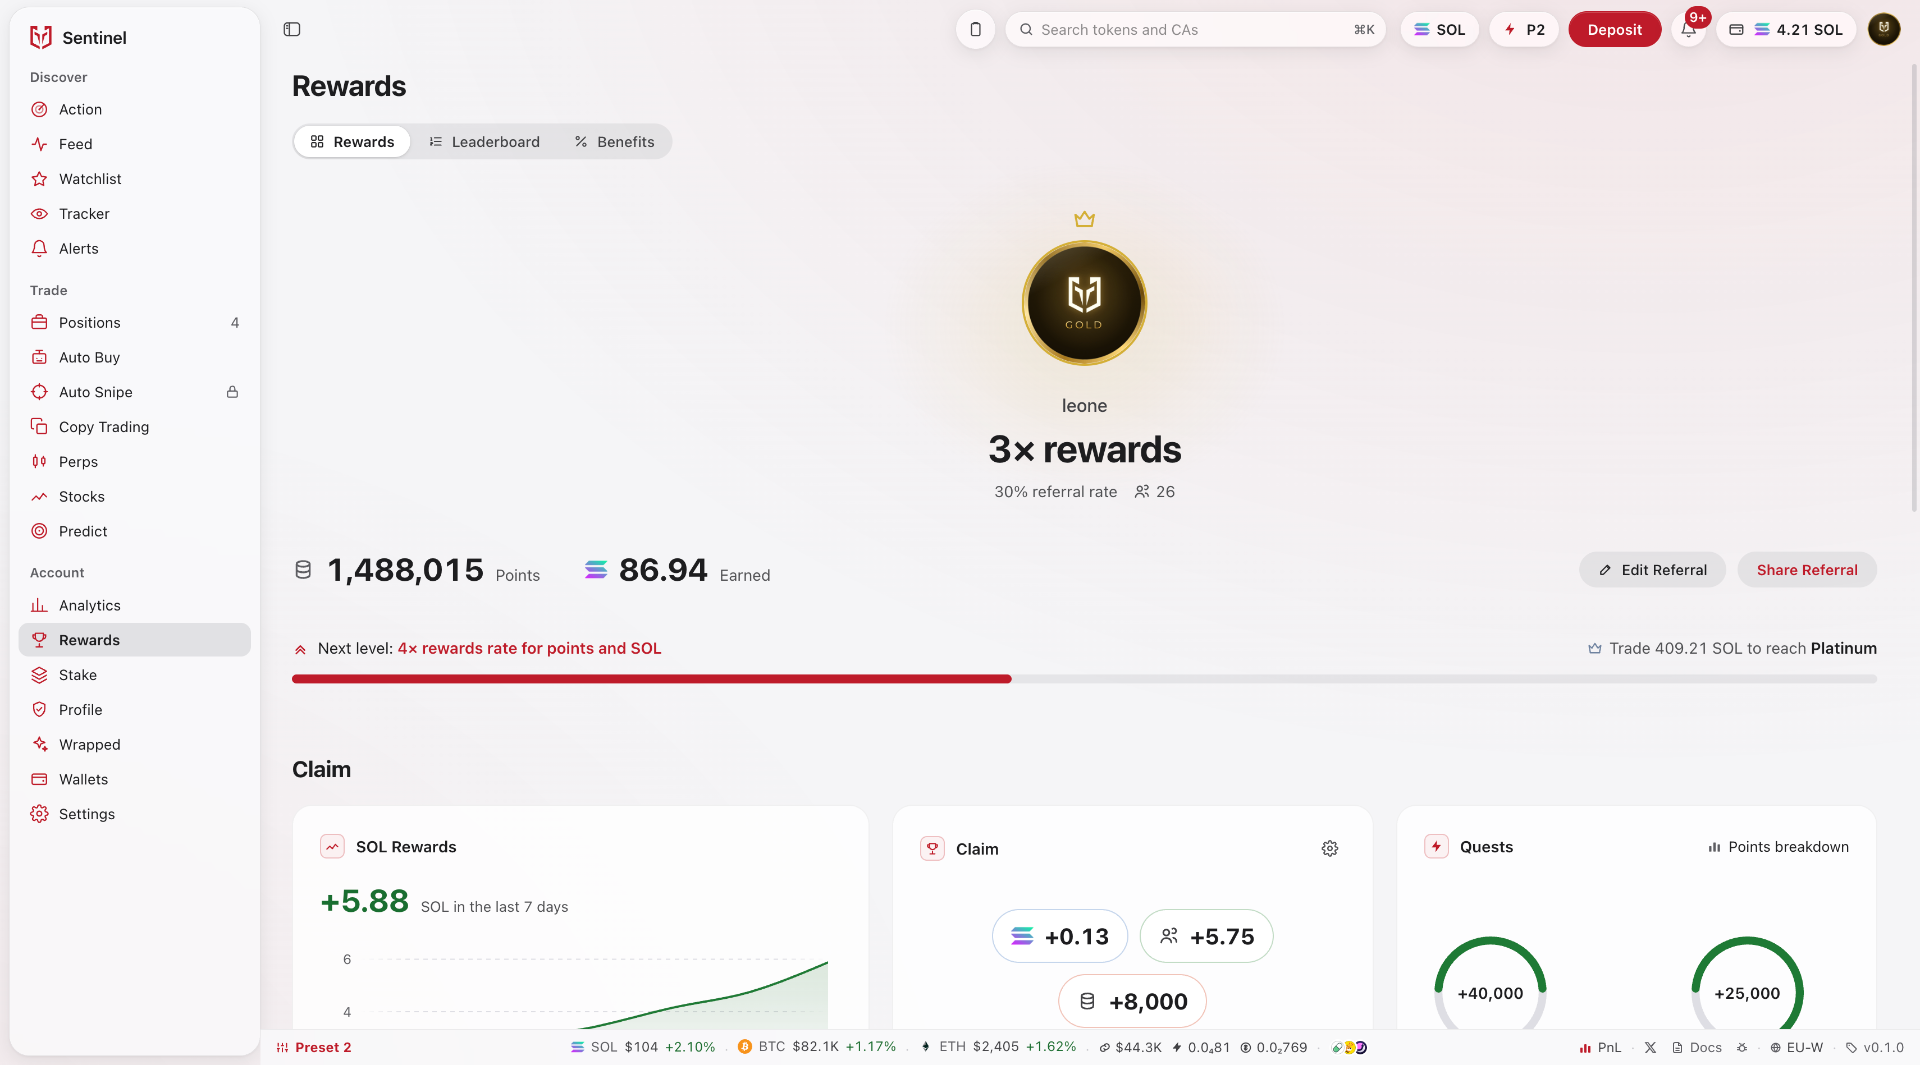Screen dimensions: 1920x1065
Task: Open the SOL chain selector
Action: (x=1439, y=30)
